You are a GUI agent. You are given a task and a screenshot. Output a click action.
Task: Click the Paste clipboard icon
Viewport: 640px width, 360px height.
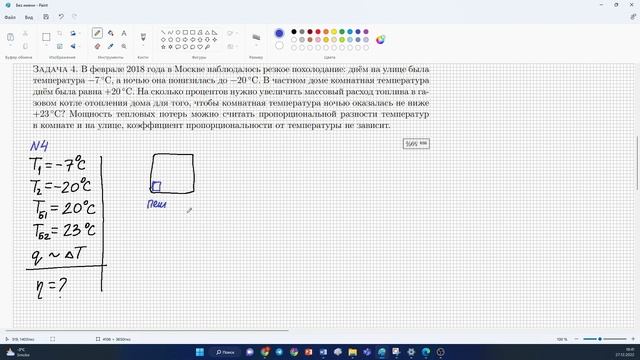click(10, 37)
